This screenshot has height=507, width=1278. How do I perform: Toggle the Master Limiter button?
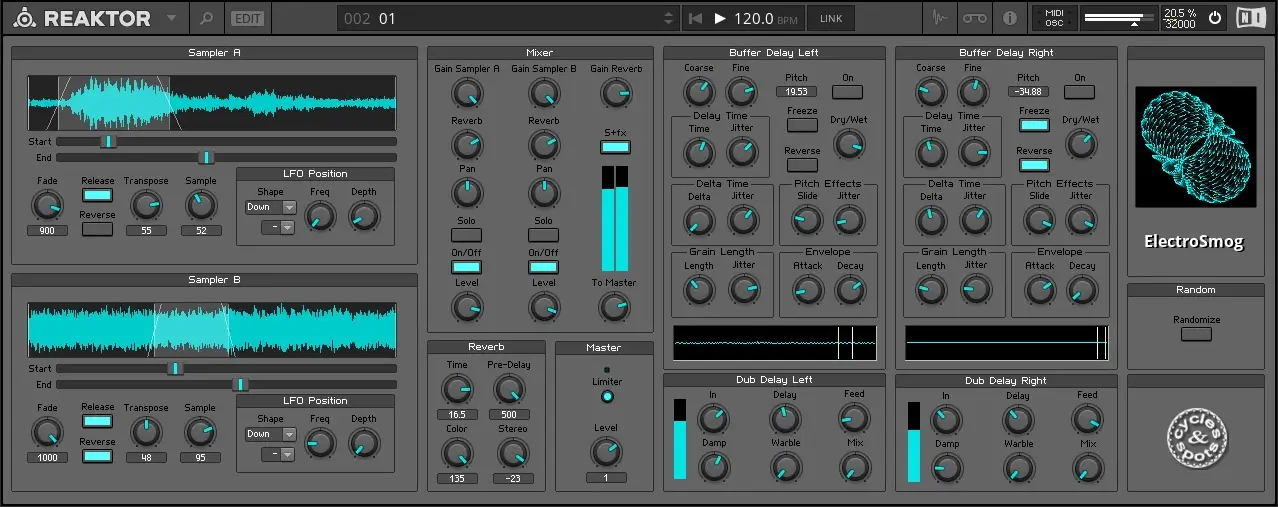click(x=607, y=397)
